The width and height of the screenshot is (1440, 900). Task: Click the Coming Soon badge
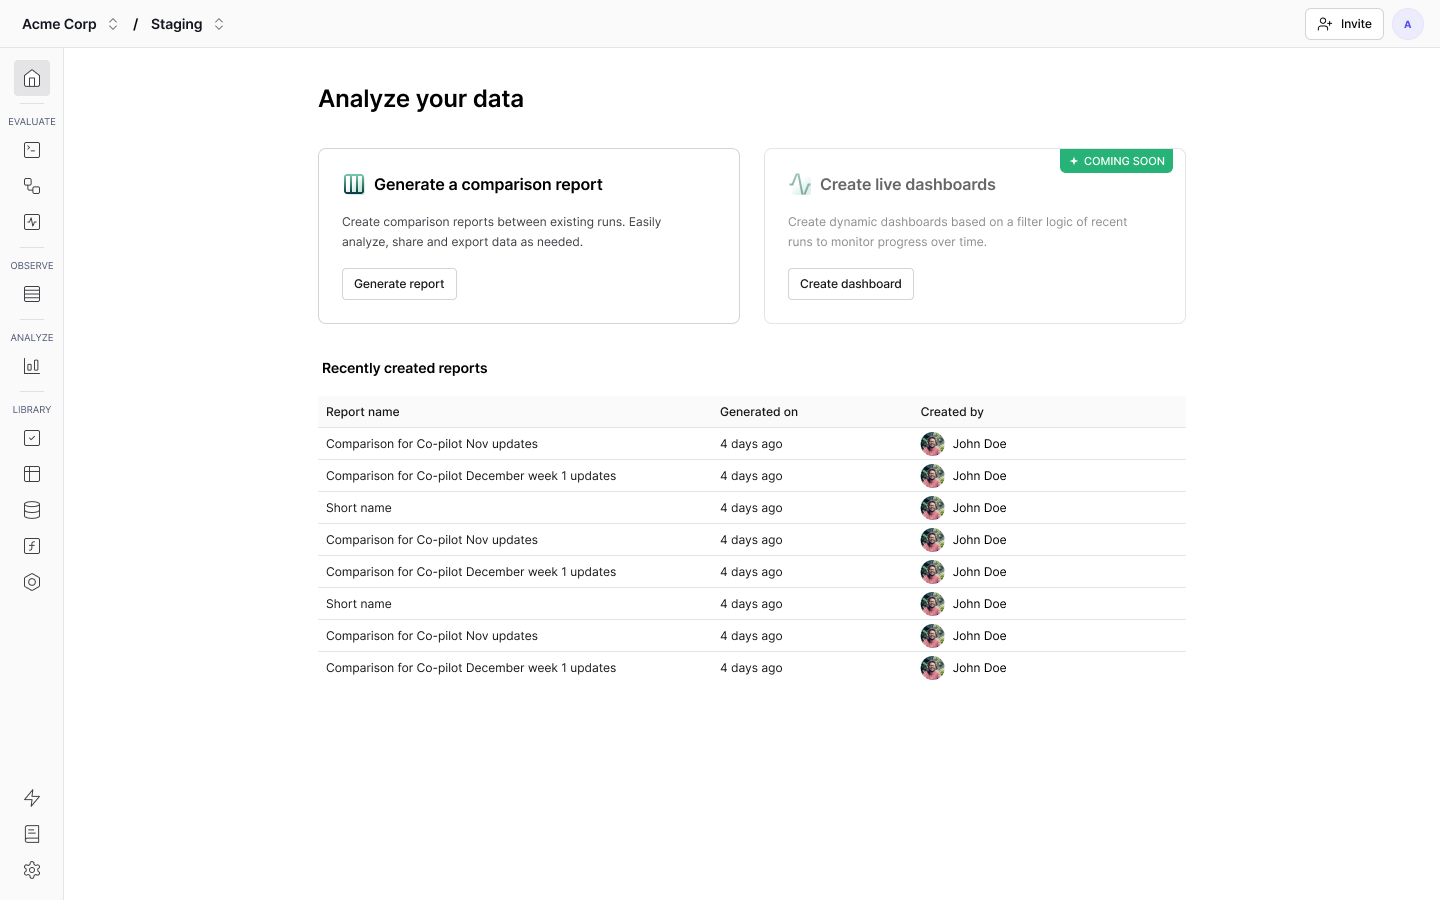coord(1116,161)
